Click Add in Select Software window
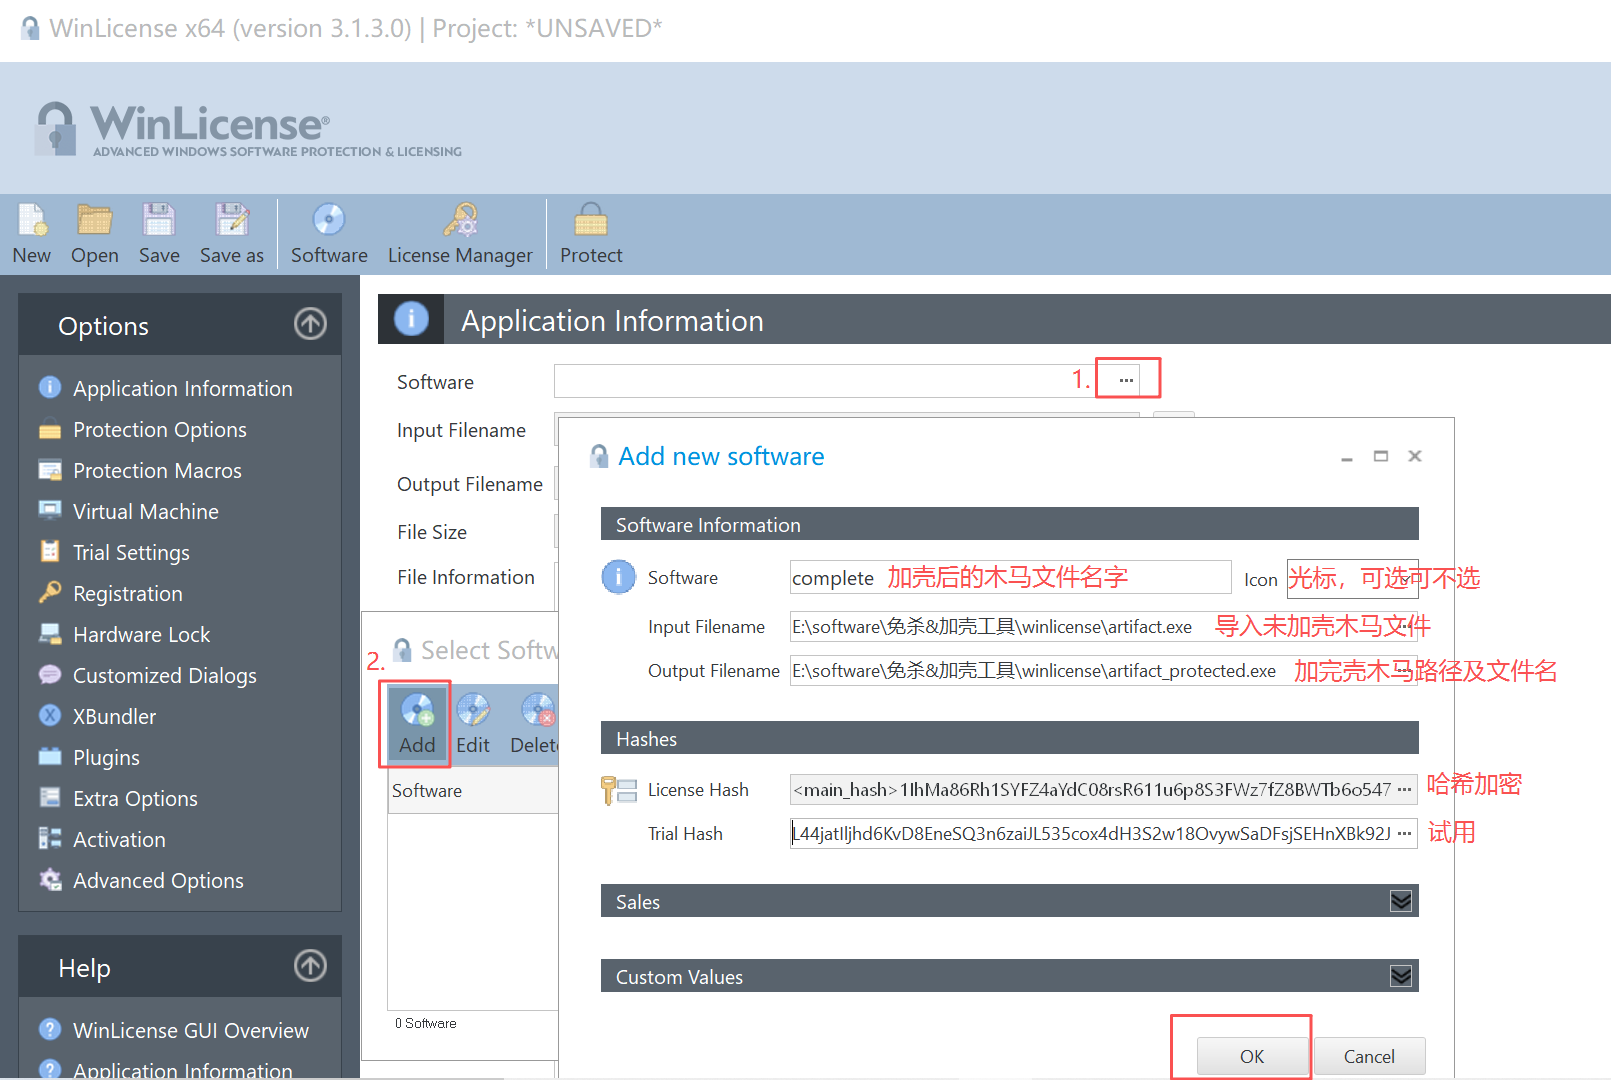This screenshot has width=1611, height=1080. [x=417, y=725]
